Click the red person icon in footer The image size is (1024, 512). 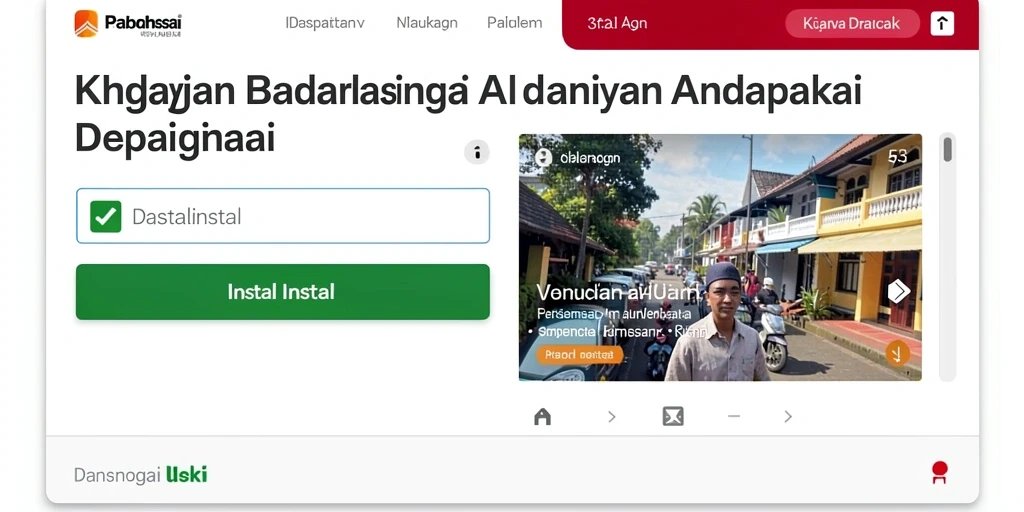(x=940, y=472)
